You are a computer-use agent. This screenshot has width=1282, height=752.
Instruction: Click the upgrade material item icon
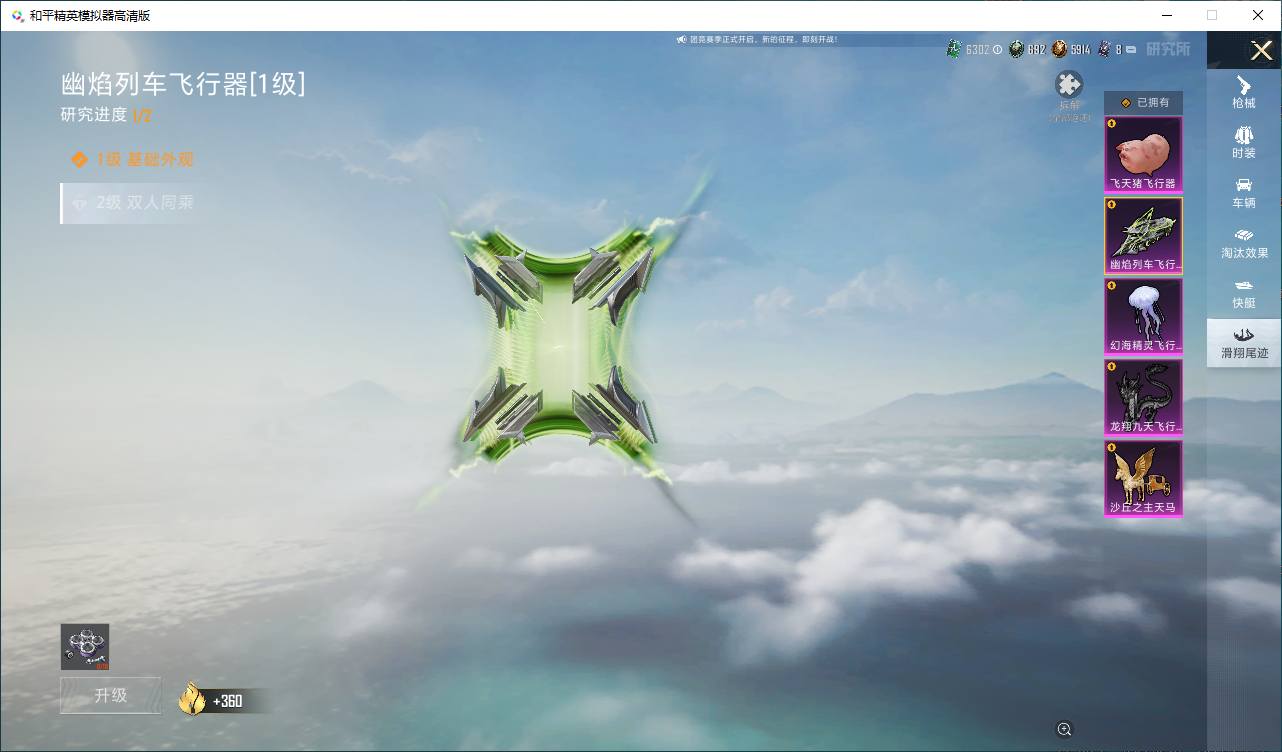85,647
